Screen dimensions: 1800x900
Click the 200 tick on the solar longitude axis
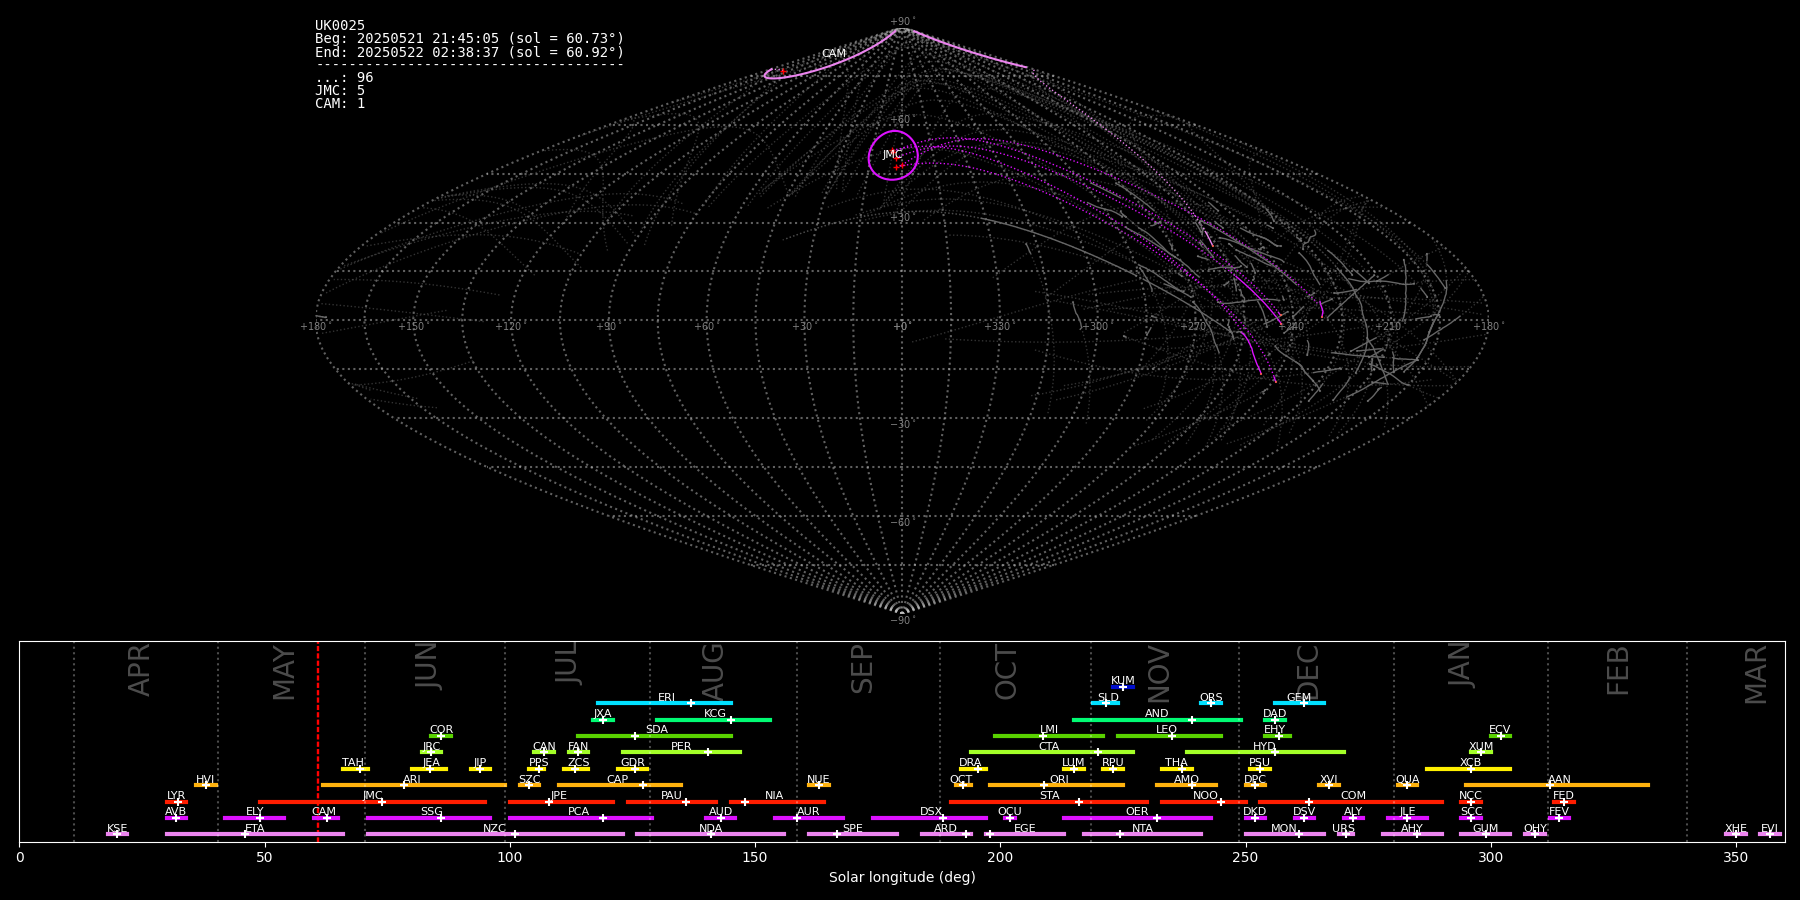point(1000,857)
